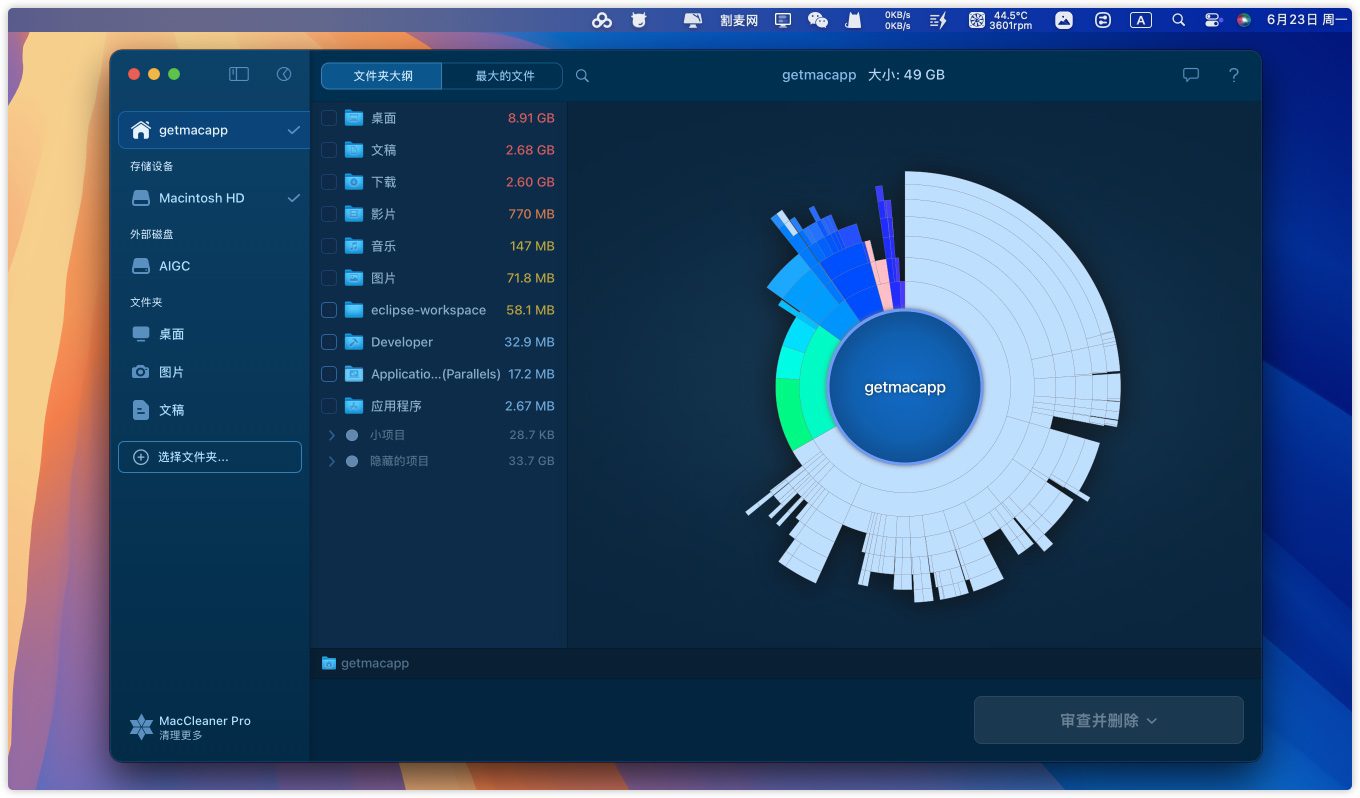Select the AIGC external disk
Image resolution: width=1360 pixels, height=798 pixels.
pyautogui.click(x=174, y=266)
